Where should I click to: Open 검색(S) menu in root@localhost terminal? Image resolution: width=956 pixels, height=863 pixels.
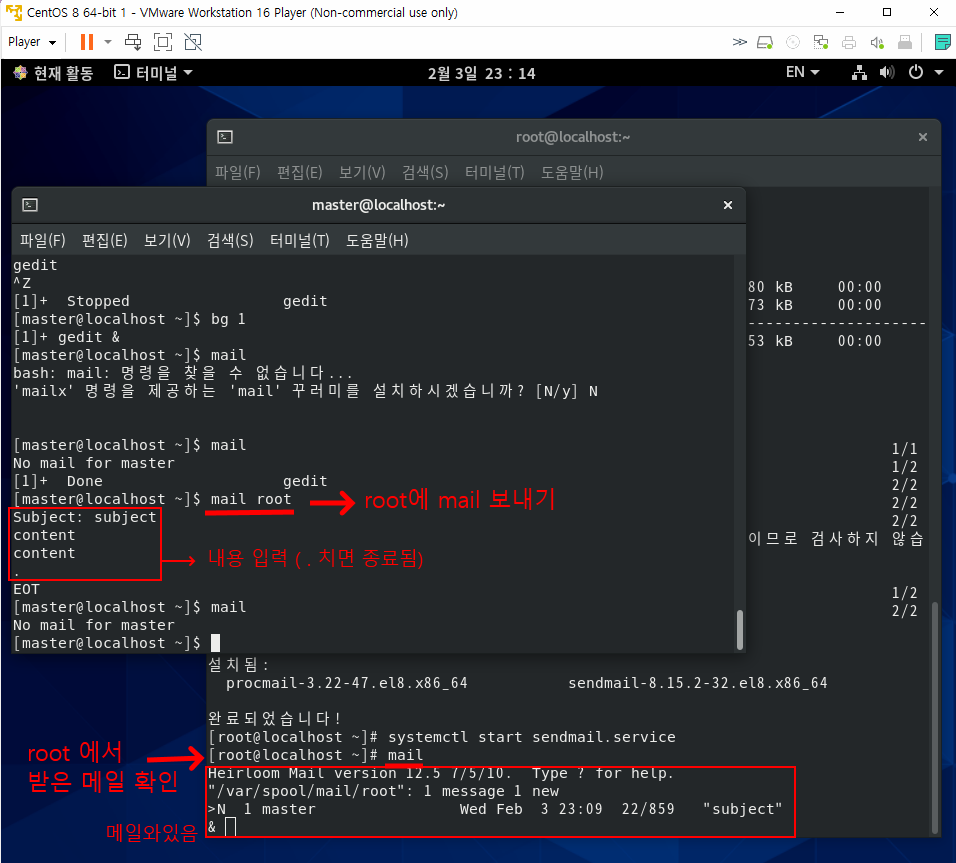(425, 173)
